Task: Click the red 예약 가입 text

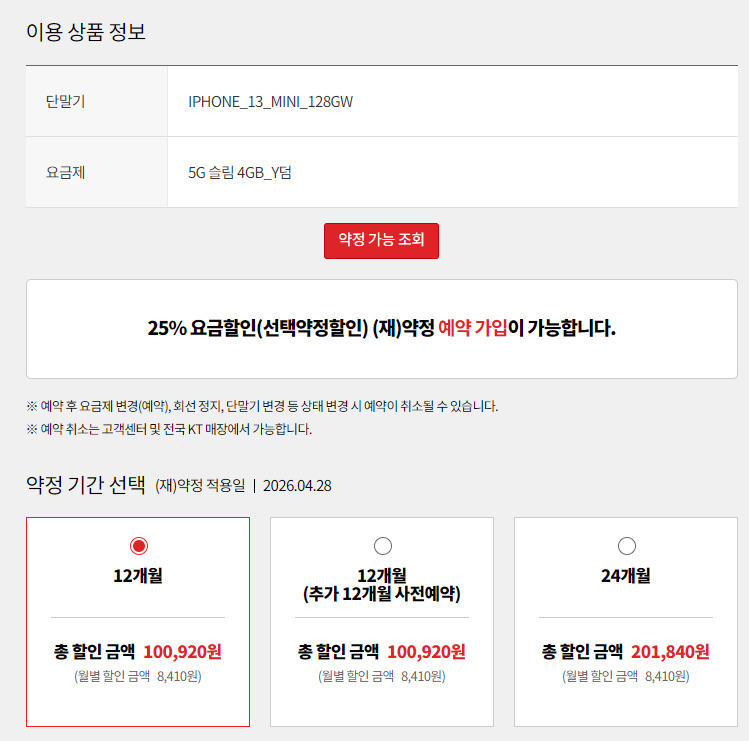Action: pyautogui.click(x=472, y=328)
